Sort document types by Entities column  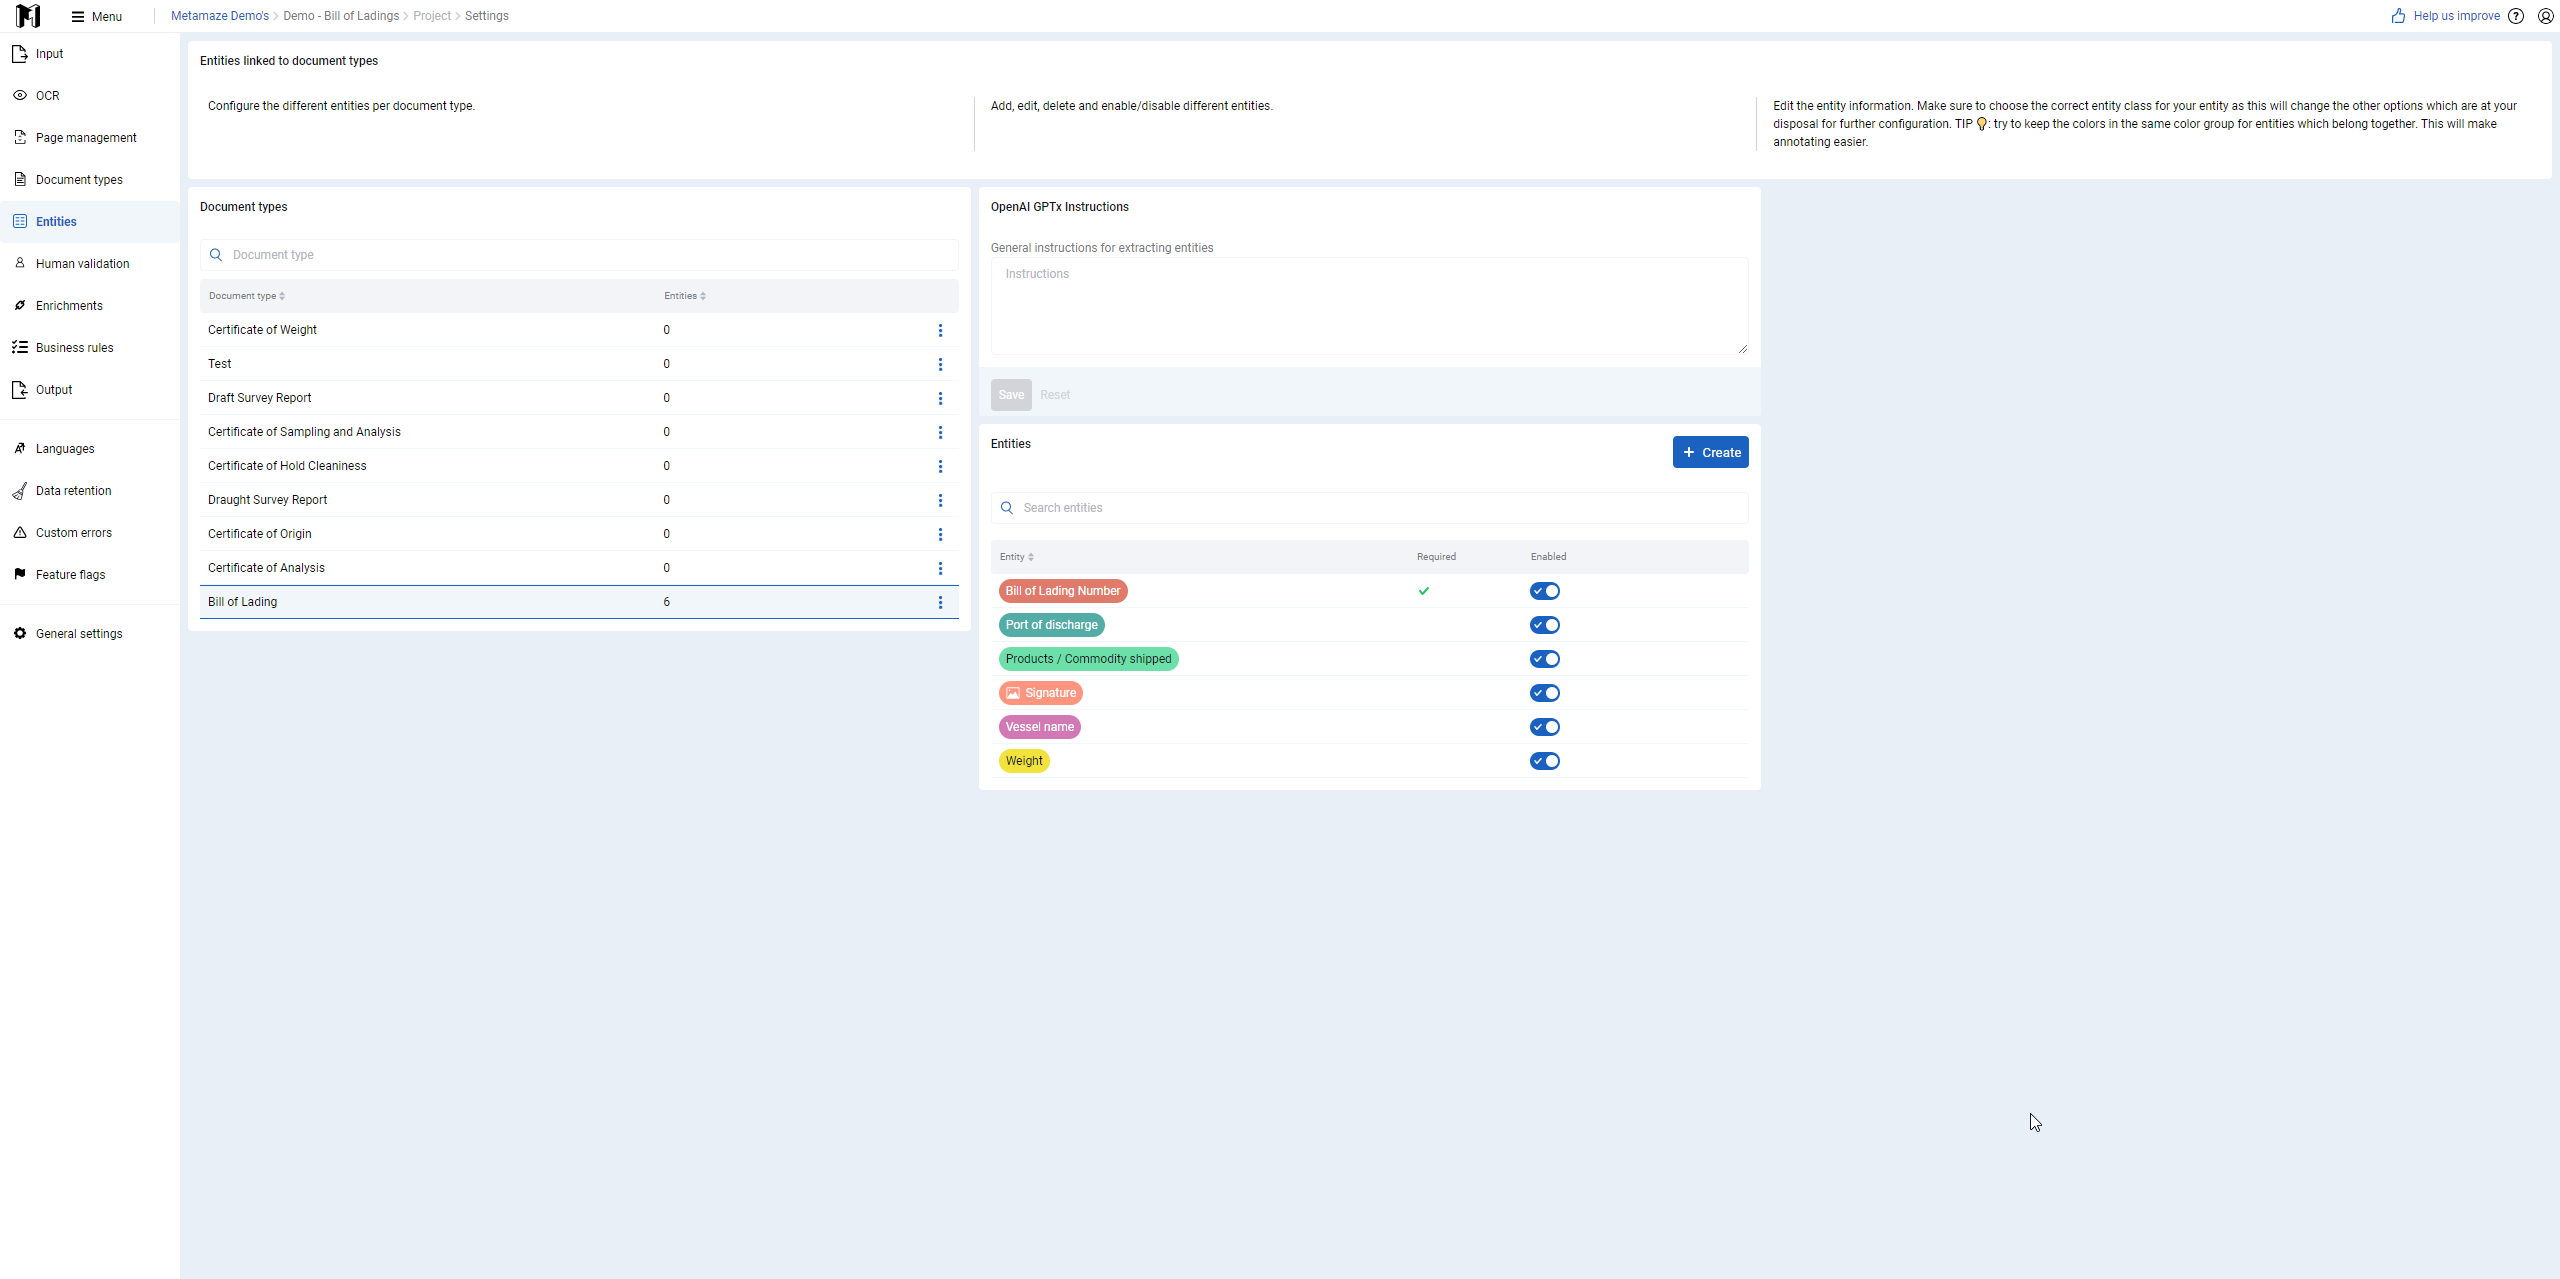(685, 296)
